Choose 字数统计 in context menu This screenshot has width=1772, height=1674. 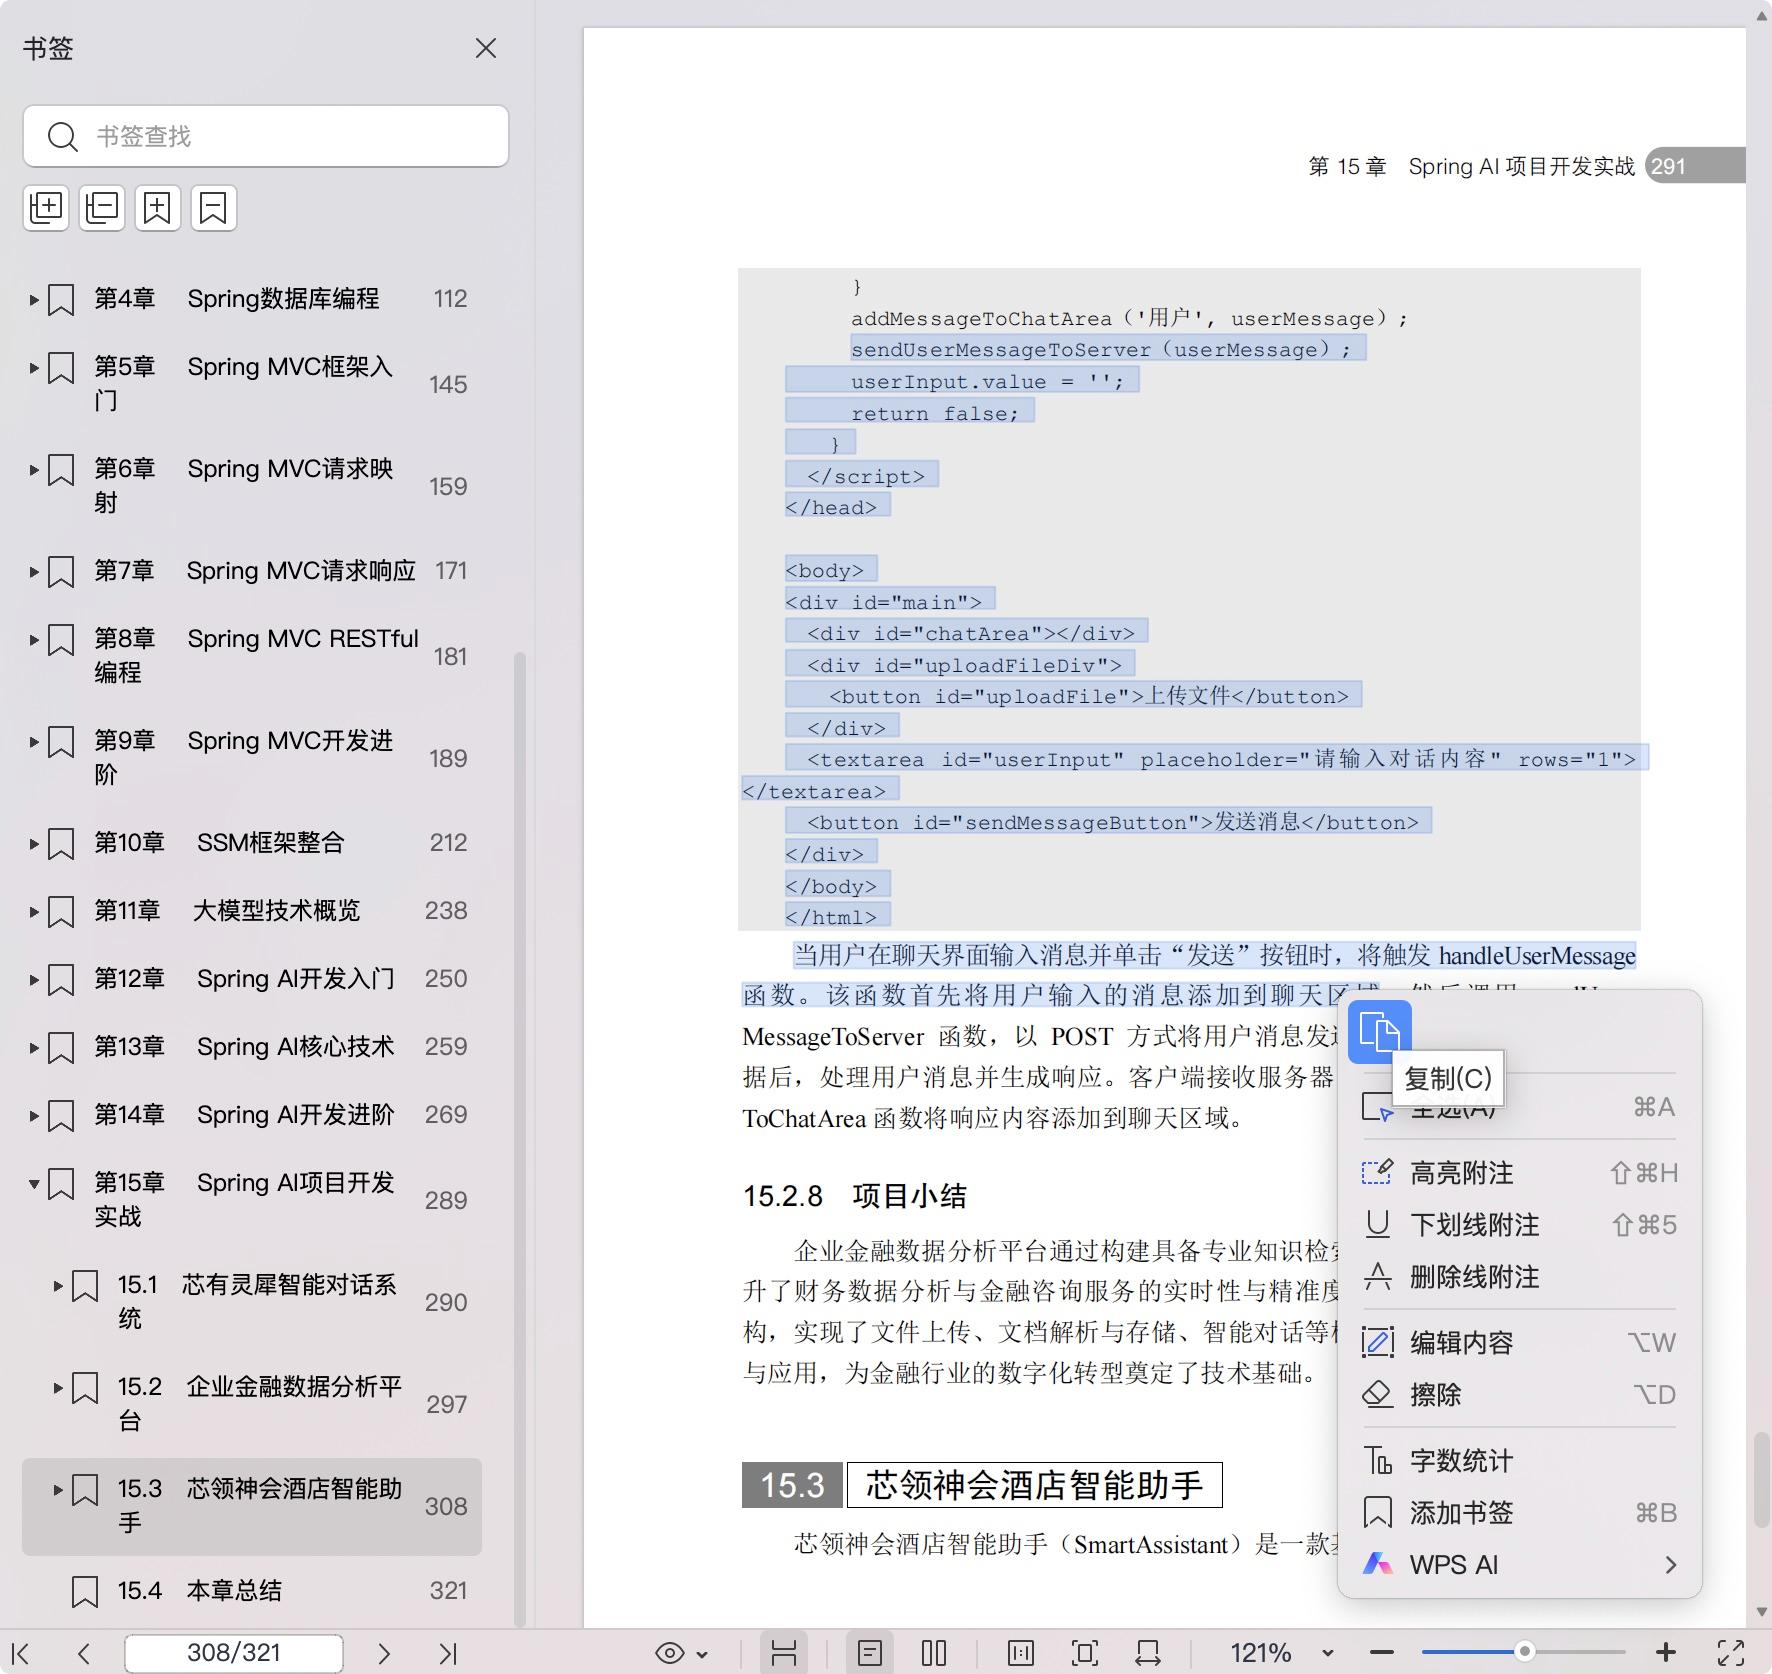click(1461, 1461)
